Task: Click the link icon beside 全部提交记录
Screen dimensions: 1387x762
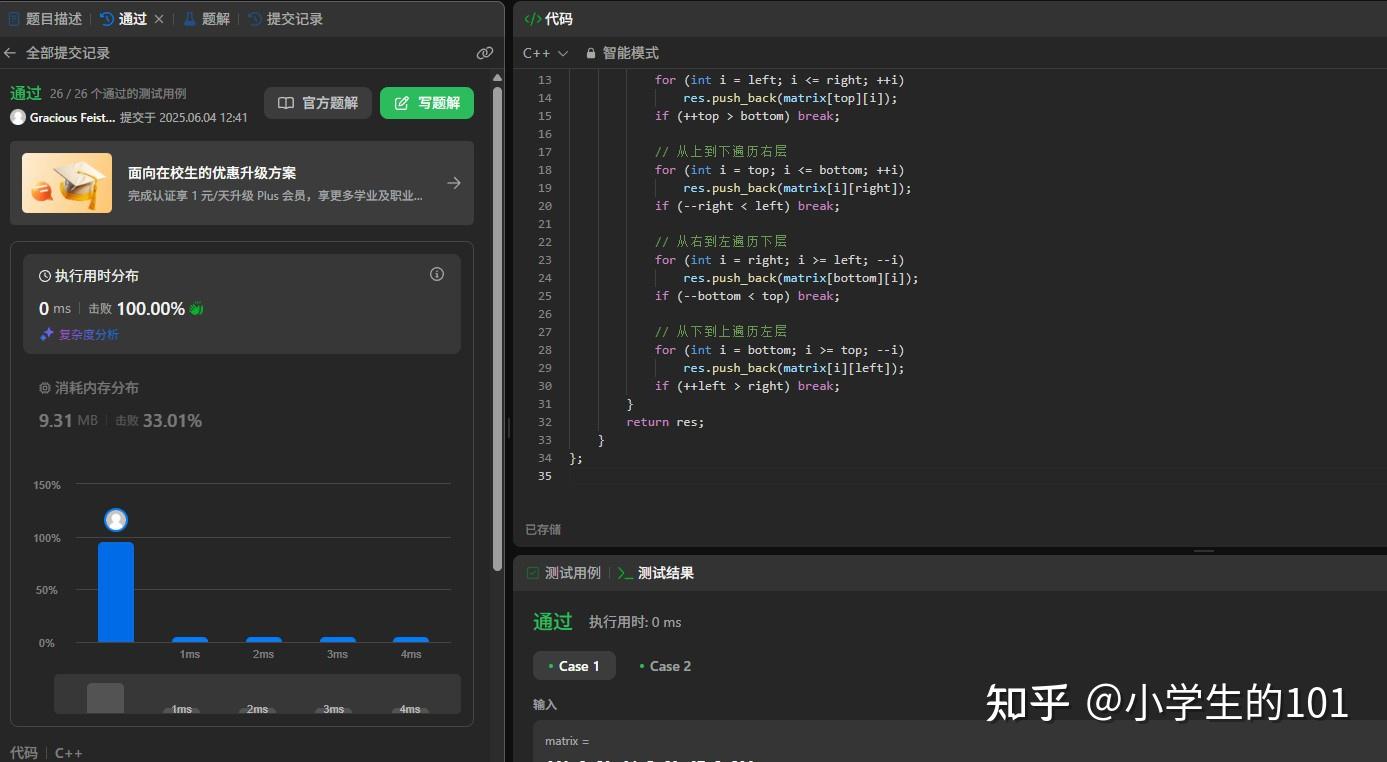Action: pos(484,53)
